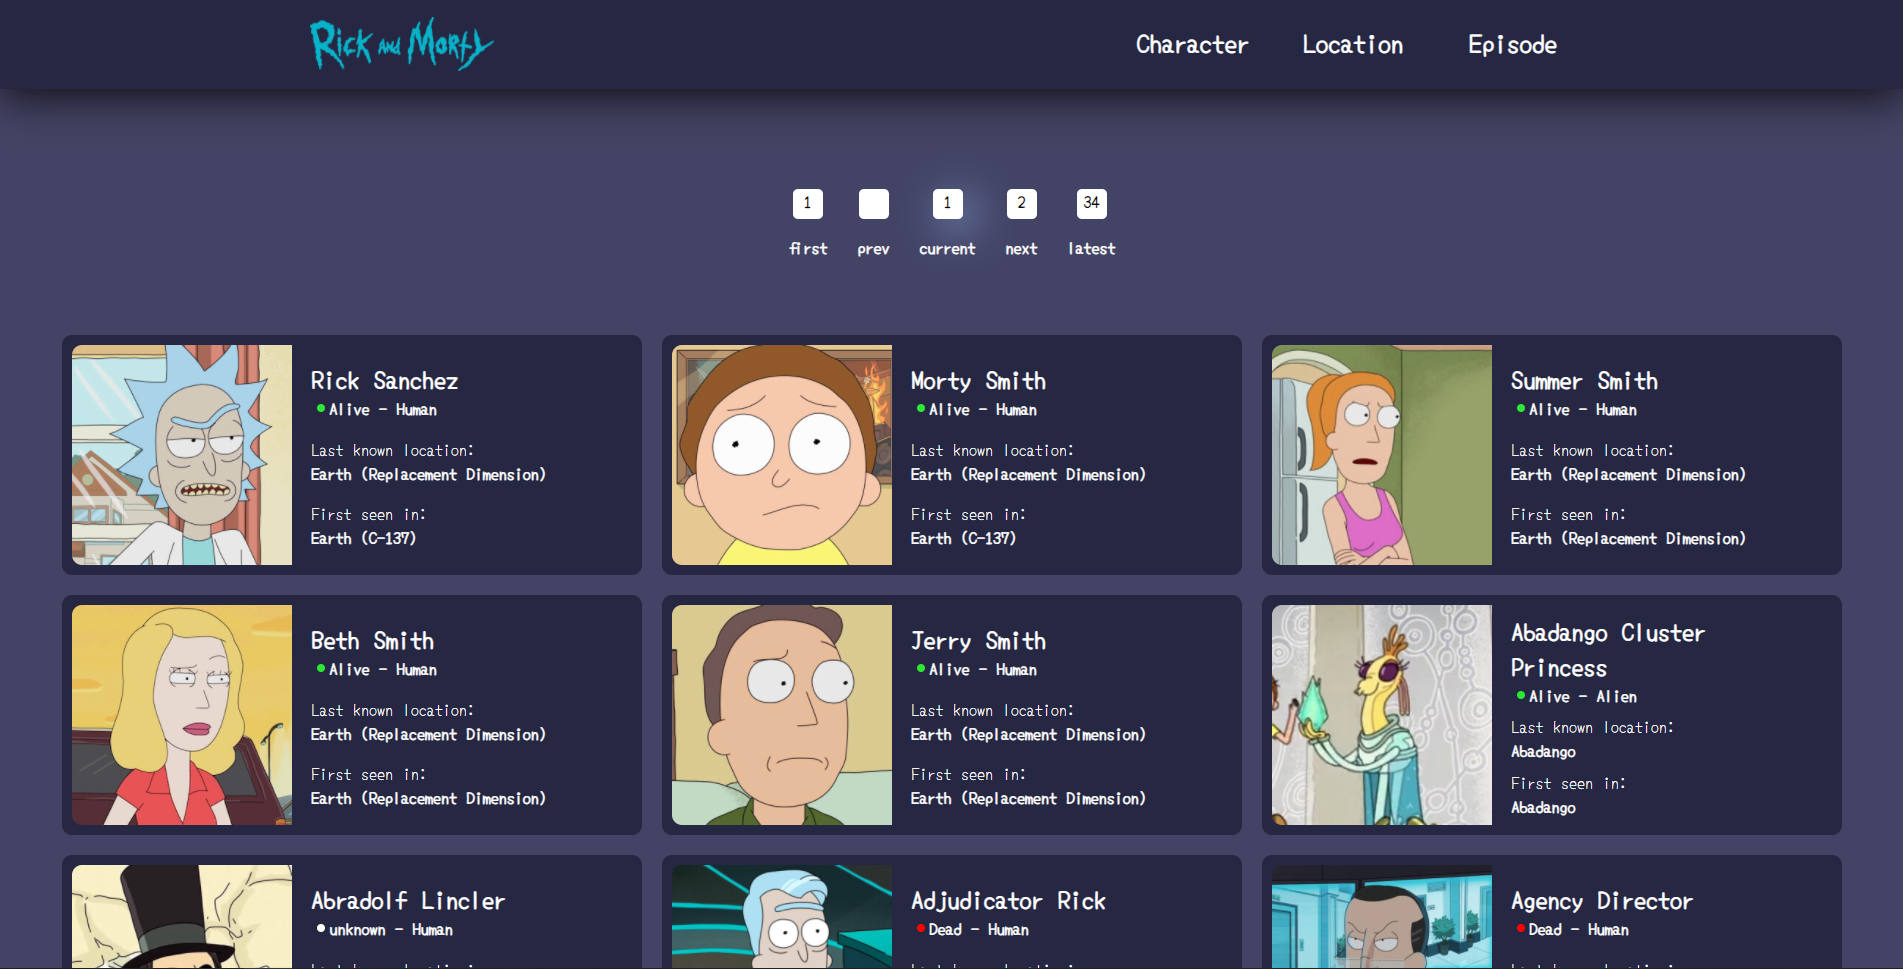Viewport: 1903px width, 969px height.
Task: Select the Morty Smith name heading
Action: tap(978, 381)
